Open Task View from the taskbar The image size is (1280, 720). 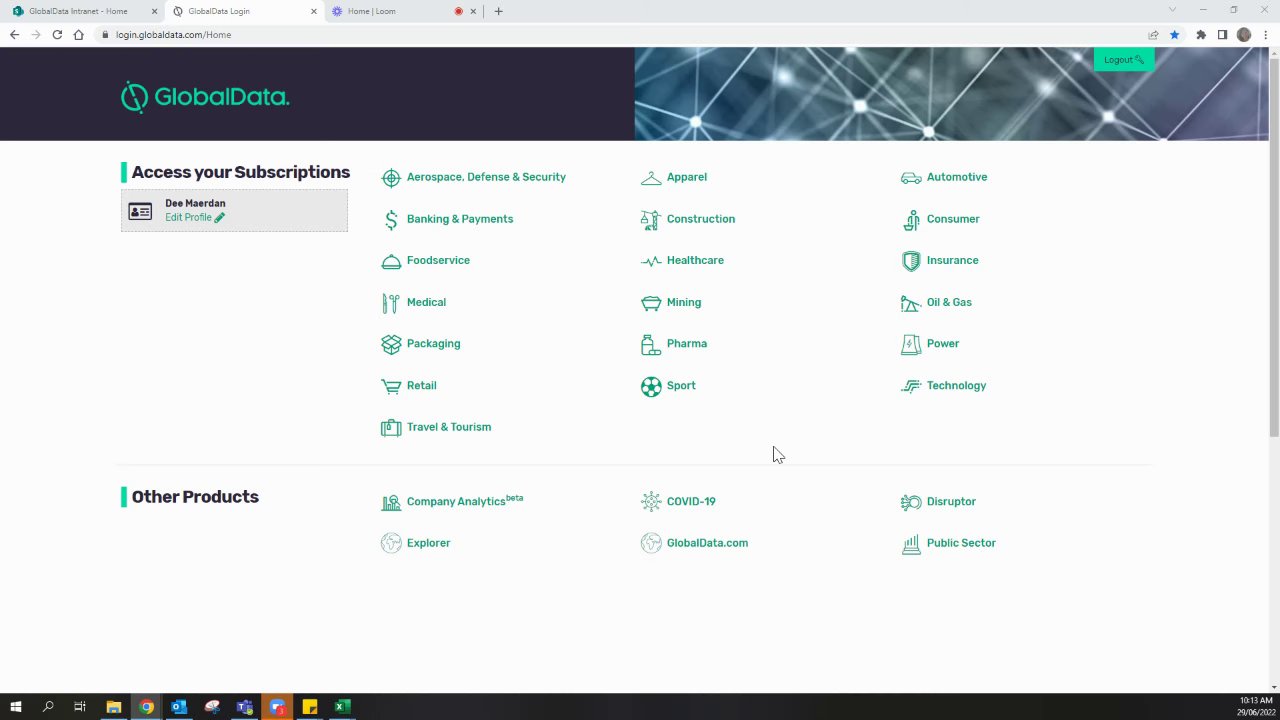pyautogui.click(x=80, y=707)
